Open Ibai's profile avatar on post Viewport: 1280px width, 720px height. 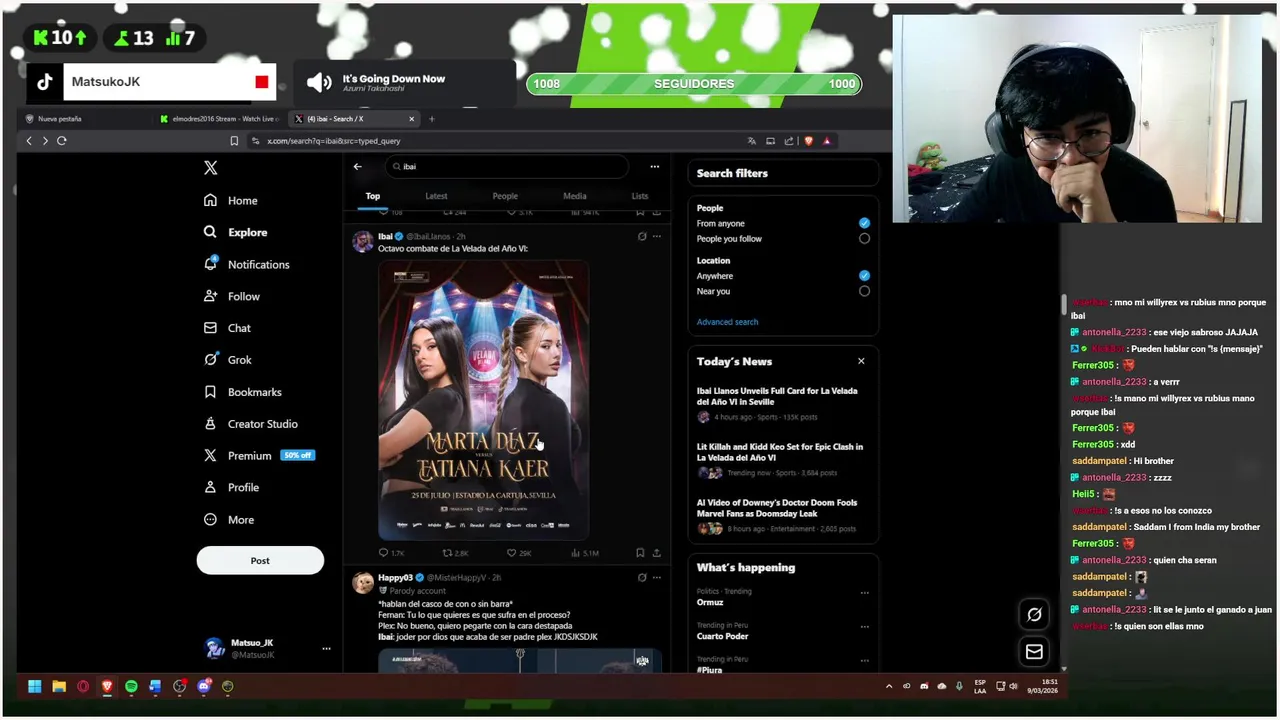point(362,241)
